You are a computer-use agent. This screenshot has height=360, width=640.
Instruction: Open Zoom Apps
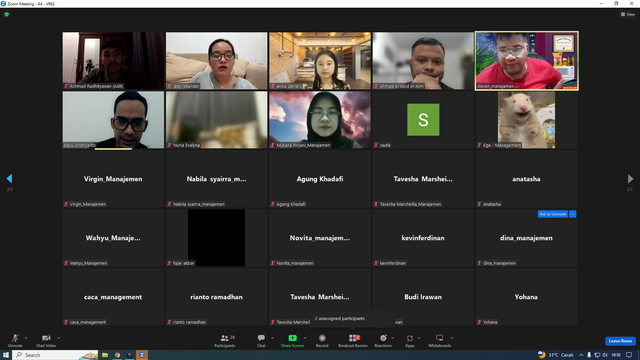click(410, 340)
